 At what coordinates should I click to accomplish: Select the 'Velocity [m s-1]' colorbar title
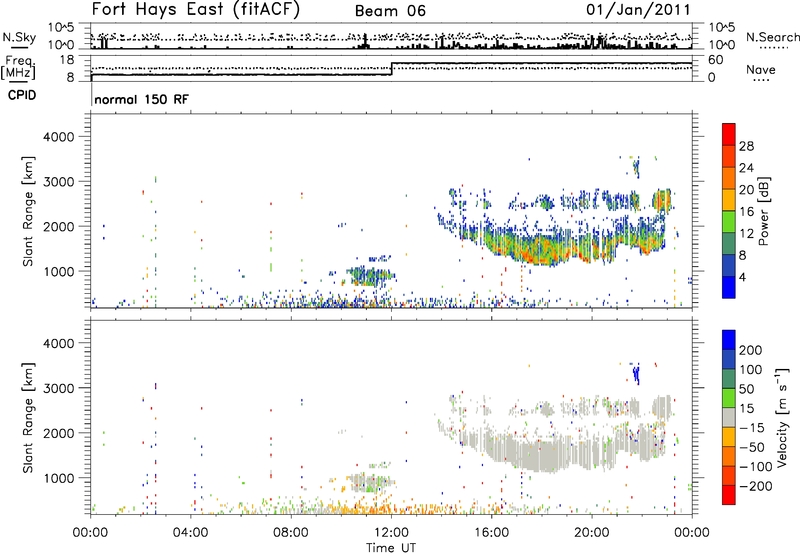pyautogui.click(x=782, y=417)
